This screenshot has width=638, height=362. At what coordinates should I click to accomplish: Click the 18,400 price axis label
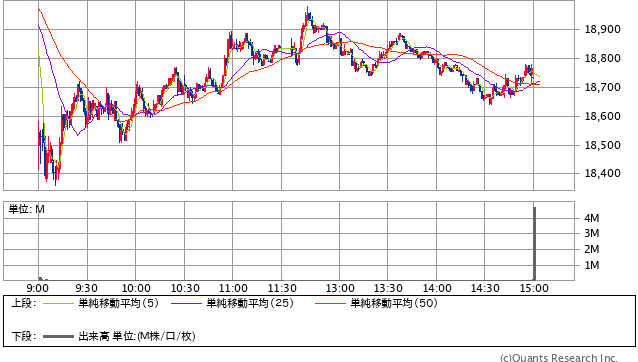603,174
